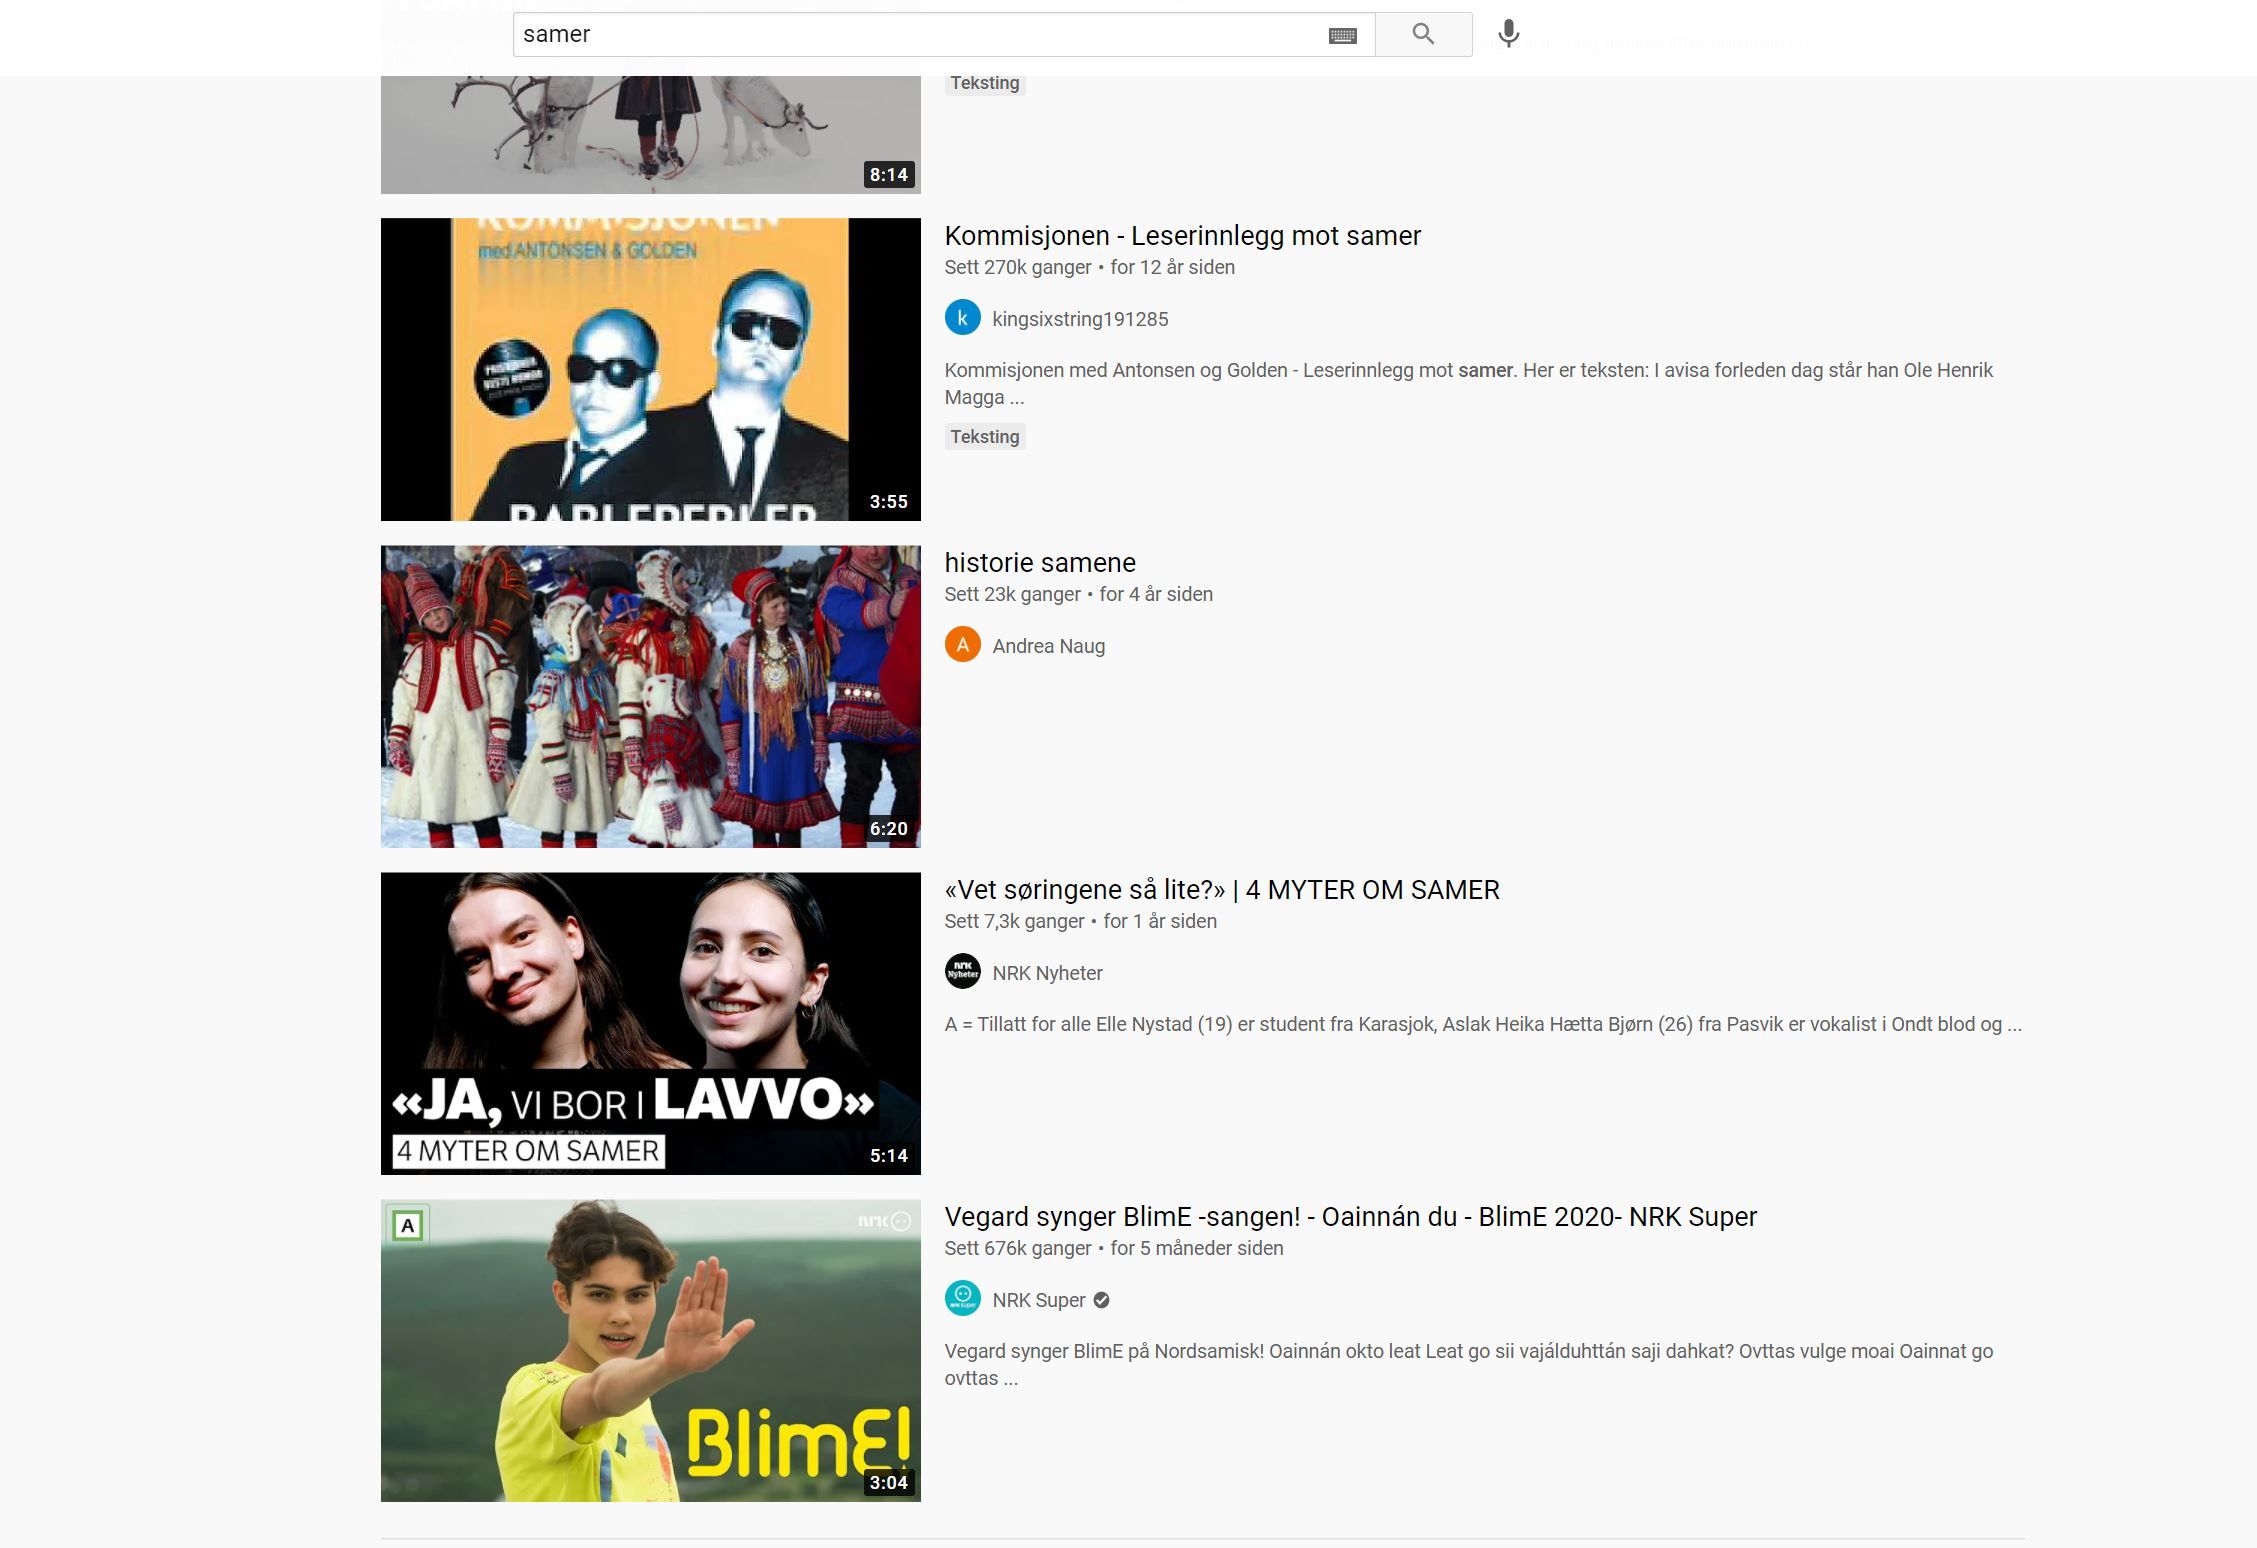
Task: Play the BlimE thumbnail video
Action: click(x=650, y=1350)
